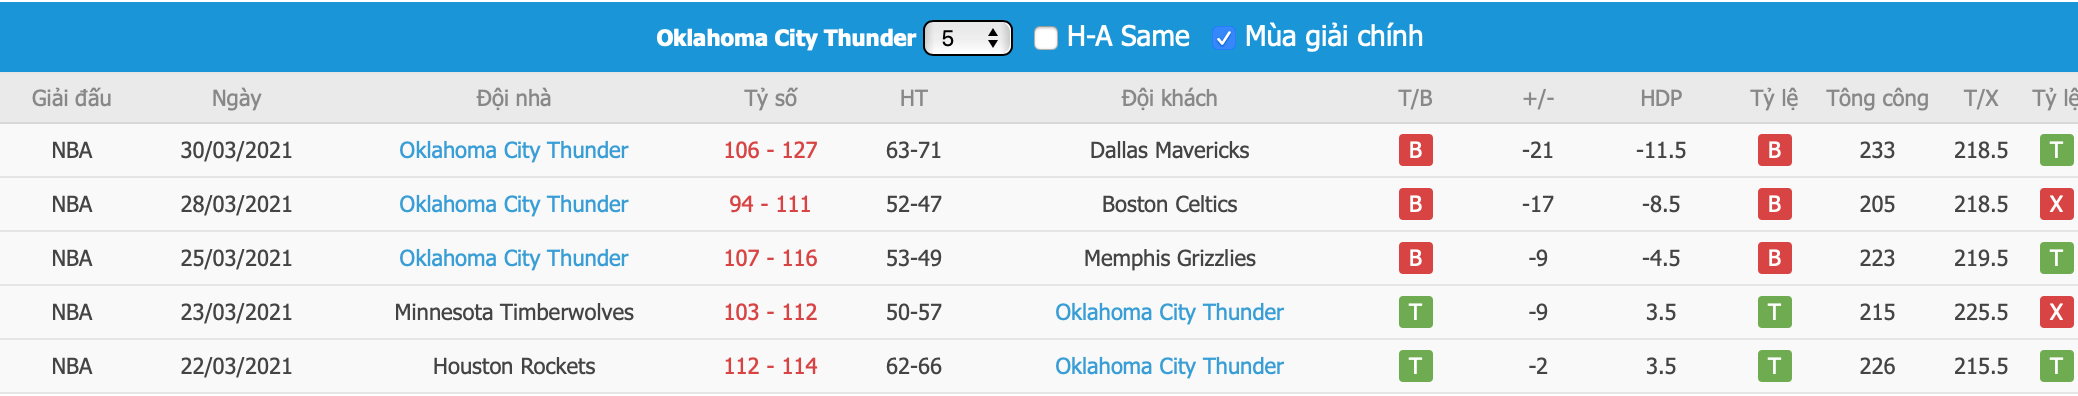
Task: Open Oklahoma City Thunder away link versus Houston Rockets
Action: pyautogui.click(x=1169, y=366)
